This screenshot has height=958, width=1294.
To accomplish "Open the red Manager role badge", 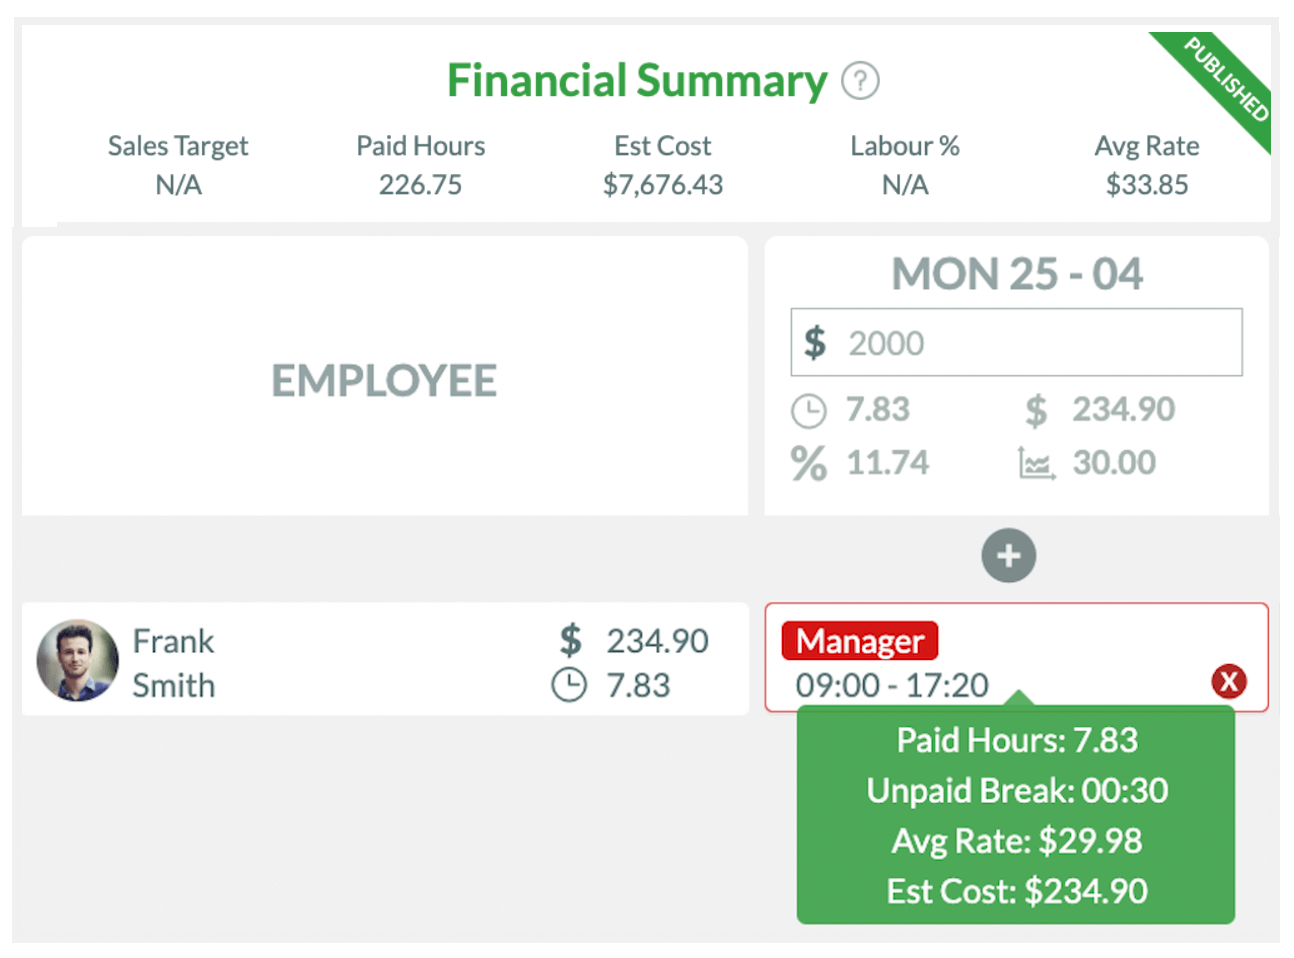I will [x=858, y=641].
